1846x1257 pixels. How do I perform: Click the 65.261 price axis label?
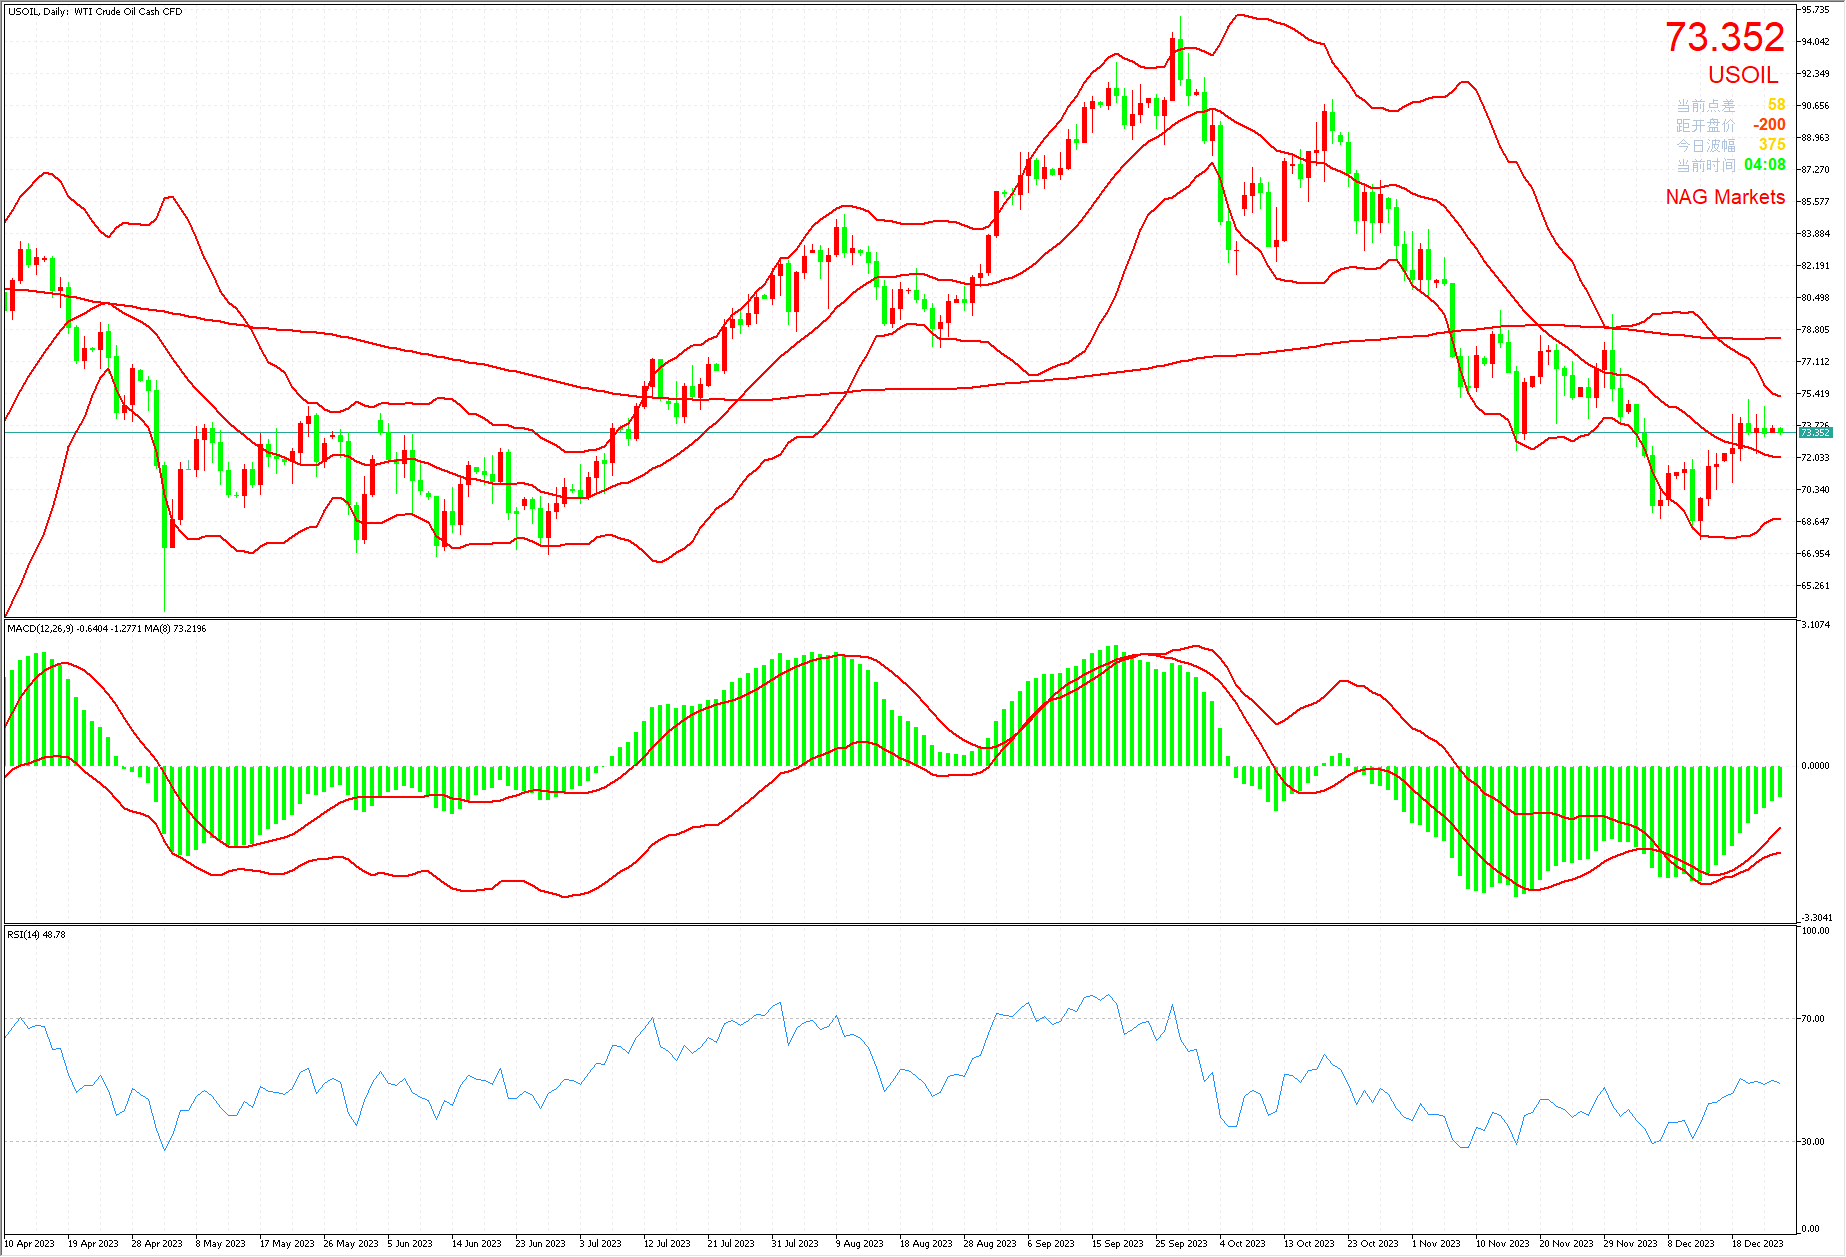coord(1815,586)
